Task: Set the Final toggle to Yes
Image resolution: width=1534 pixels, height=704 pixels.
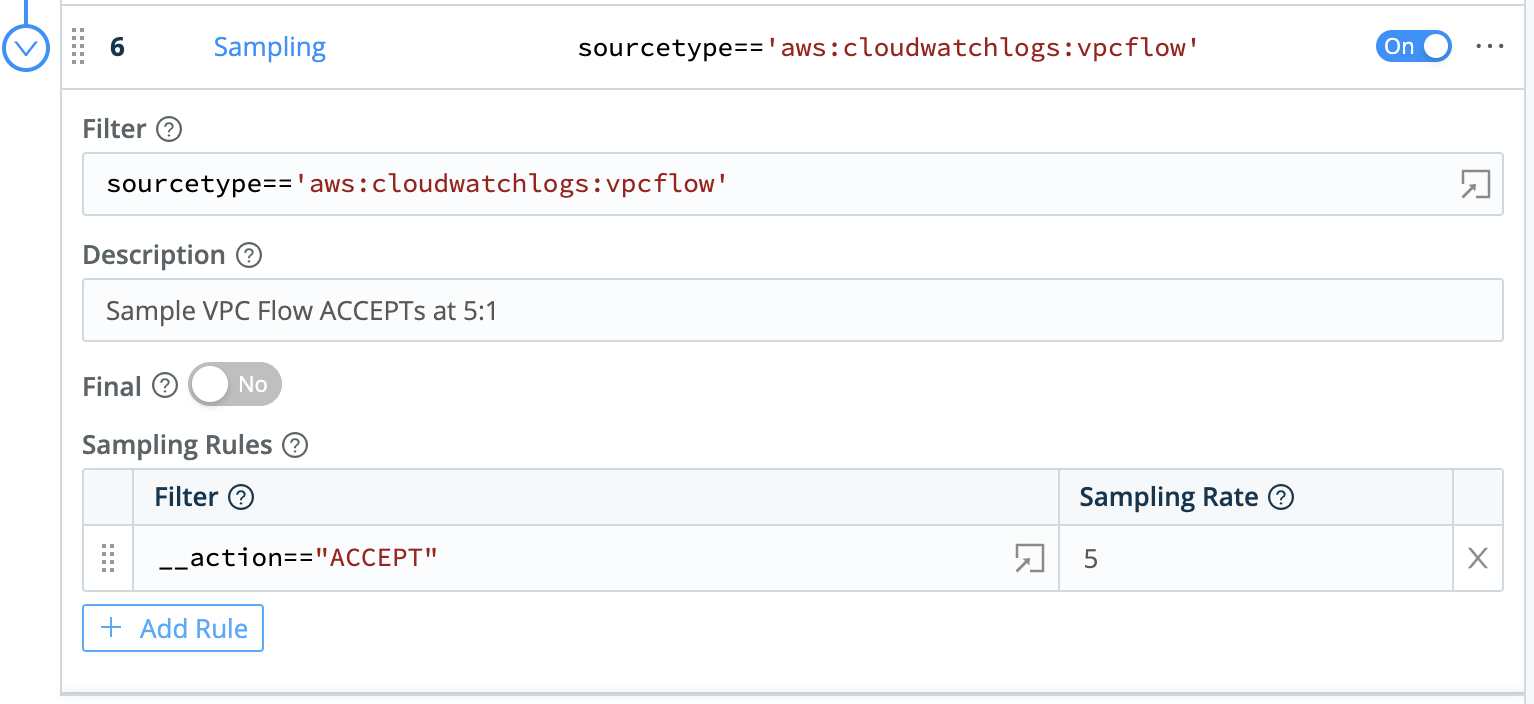Action: click(x=235, y=384)
